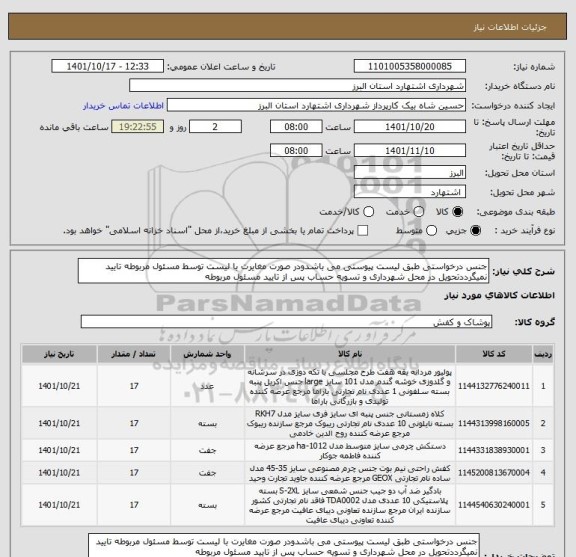Click the remaining days field showing 2

coord(215,127)
